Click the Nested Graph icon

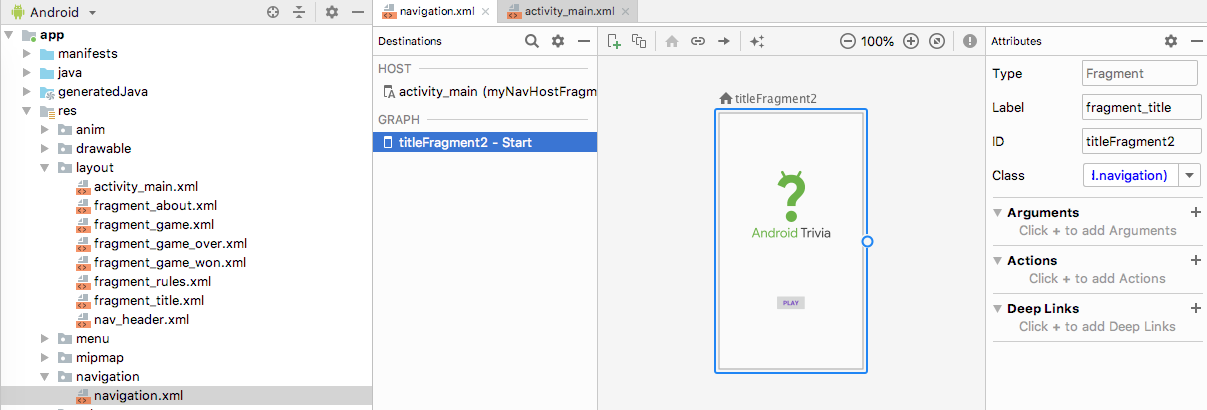[639, 42]
